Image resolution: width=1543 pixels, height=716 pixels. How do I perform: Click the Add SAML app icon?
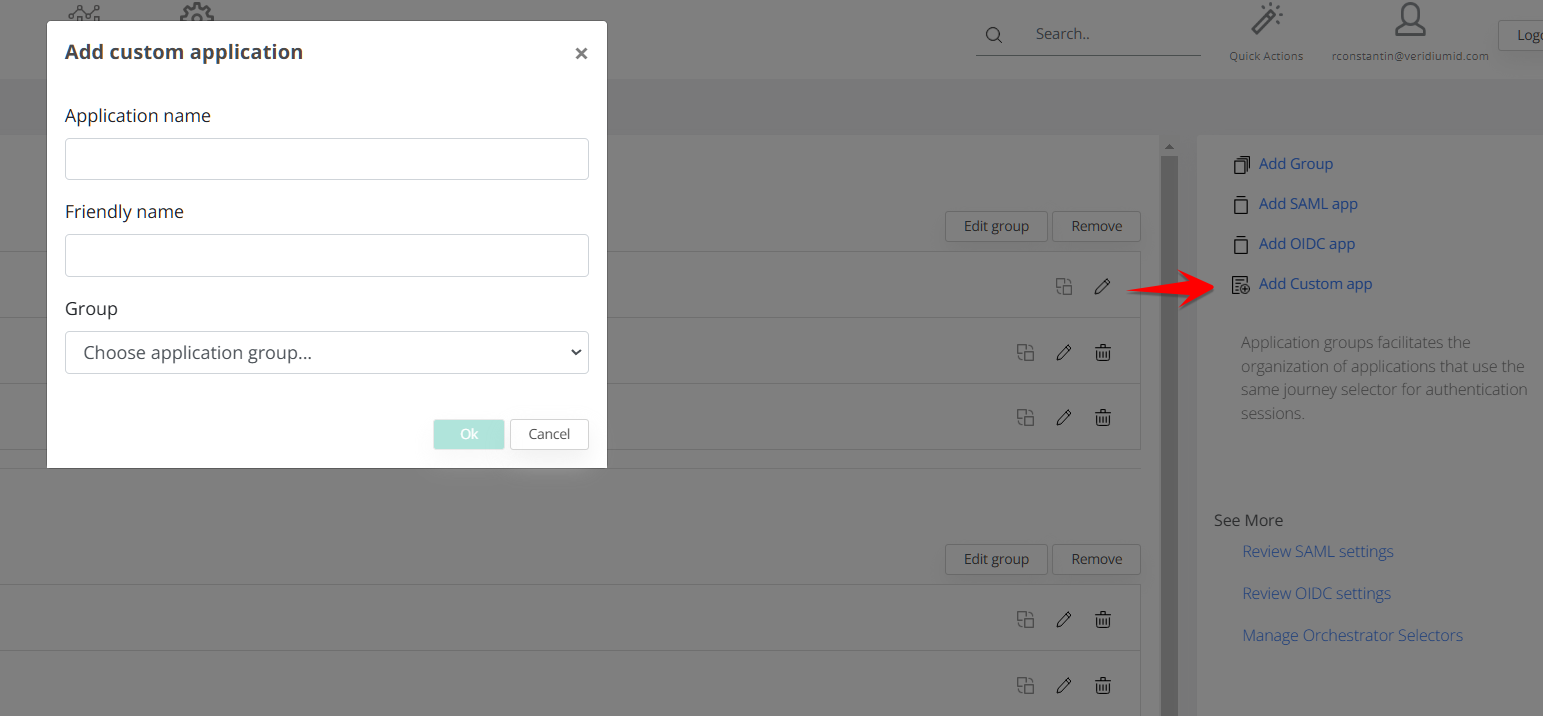[x=1241, y=205]
